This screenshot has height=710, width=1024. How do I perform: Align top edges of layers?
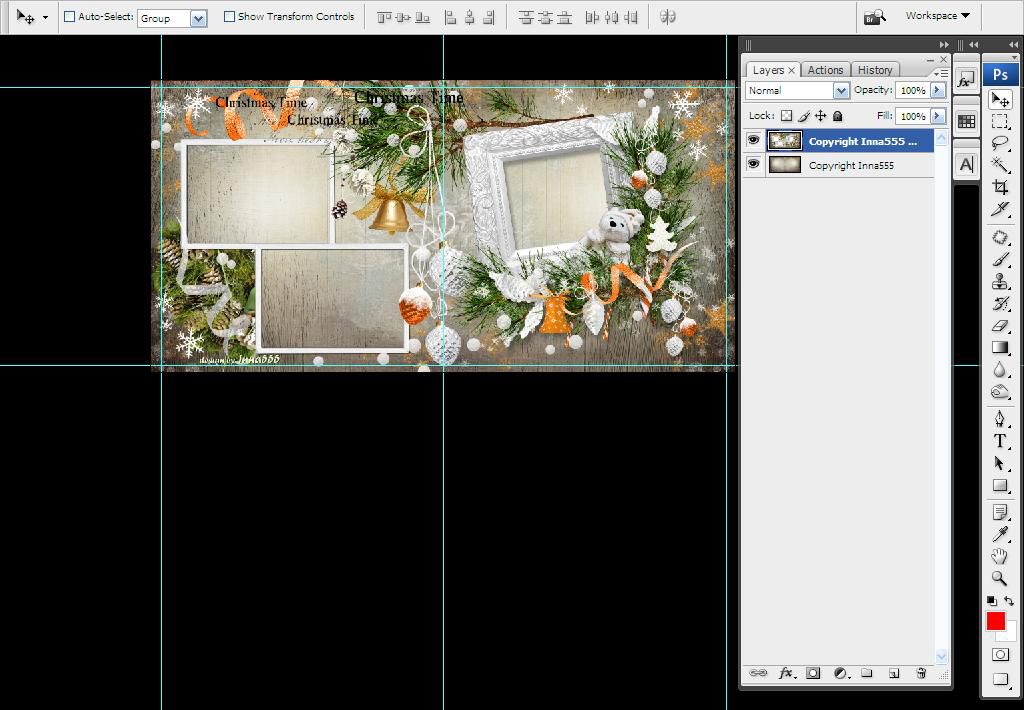pos(384,18)
